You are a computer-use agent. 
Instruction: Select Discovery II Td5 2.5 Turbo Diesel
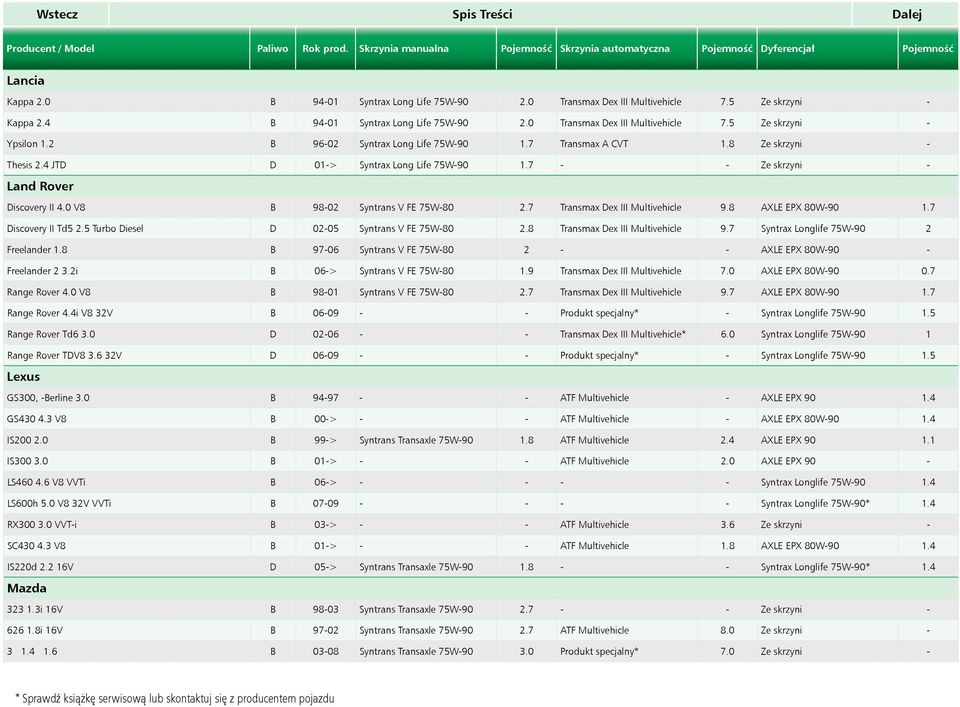[x=75, y=228]
